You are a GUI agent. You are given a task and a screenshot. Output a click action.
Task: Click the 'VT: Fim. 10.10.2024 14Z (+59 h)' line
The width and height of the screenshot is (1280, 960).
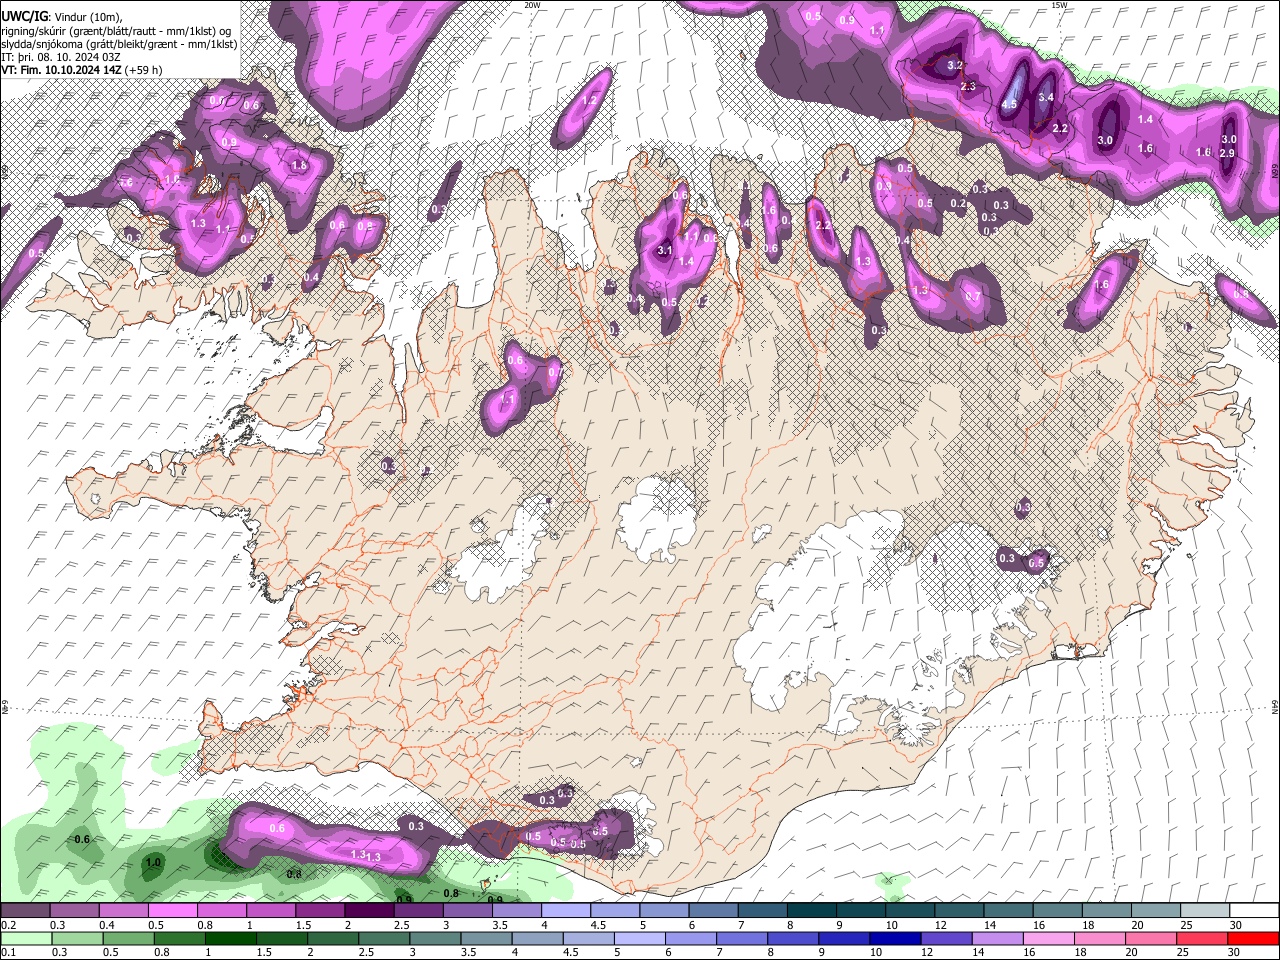tap(81, 70)
